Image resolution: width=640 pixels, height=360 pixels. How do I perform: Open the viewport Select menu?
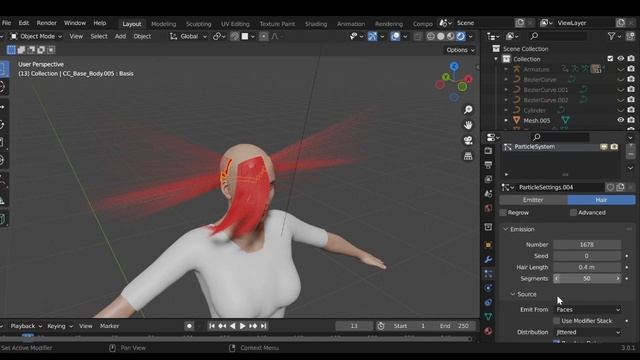pos(99,36)
